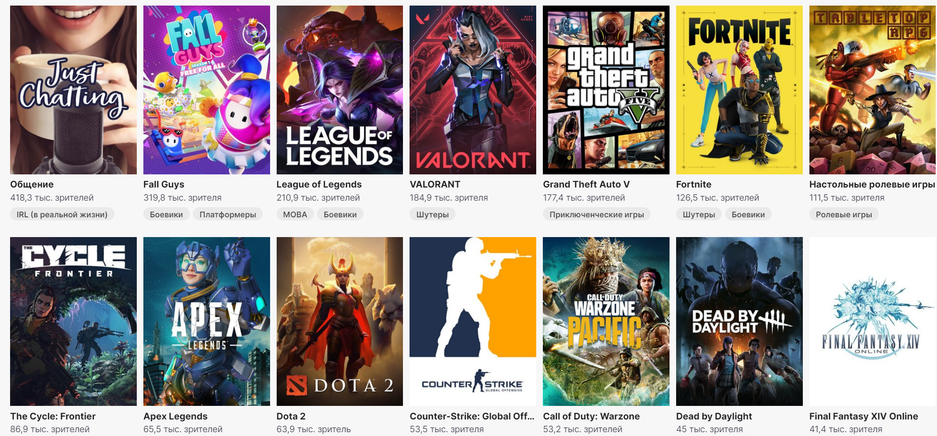
Task: Click the Приключенческие игры tag
Action: 596,214
